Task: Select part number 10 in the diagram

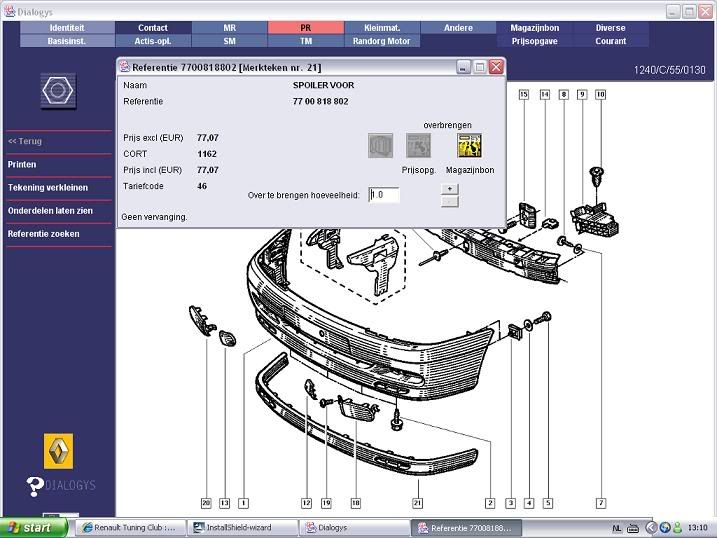Action: click(600, 95)
